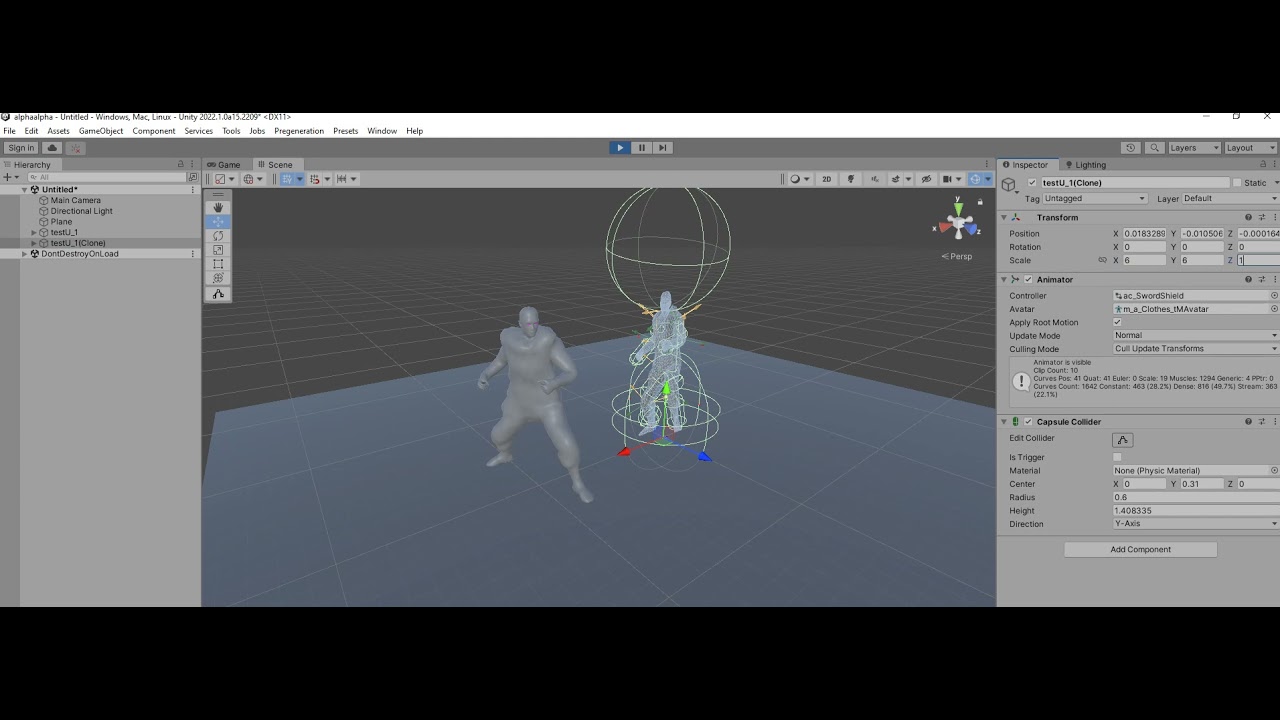
Task: Expand the DontDestroyOnLoad hierarchy item
Action: point(23,253)
